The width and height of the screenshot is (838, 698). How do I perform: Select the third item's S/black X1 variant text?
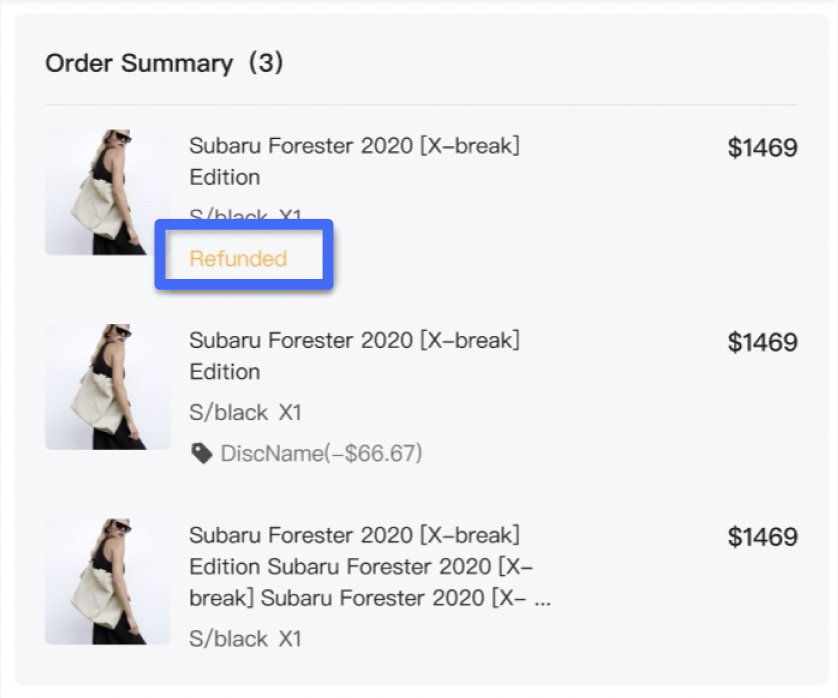[x=245, y=638]
